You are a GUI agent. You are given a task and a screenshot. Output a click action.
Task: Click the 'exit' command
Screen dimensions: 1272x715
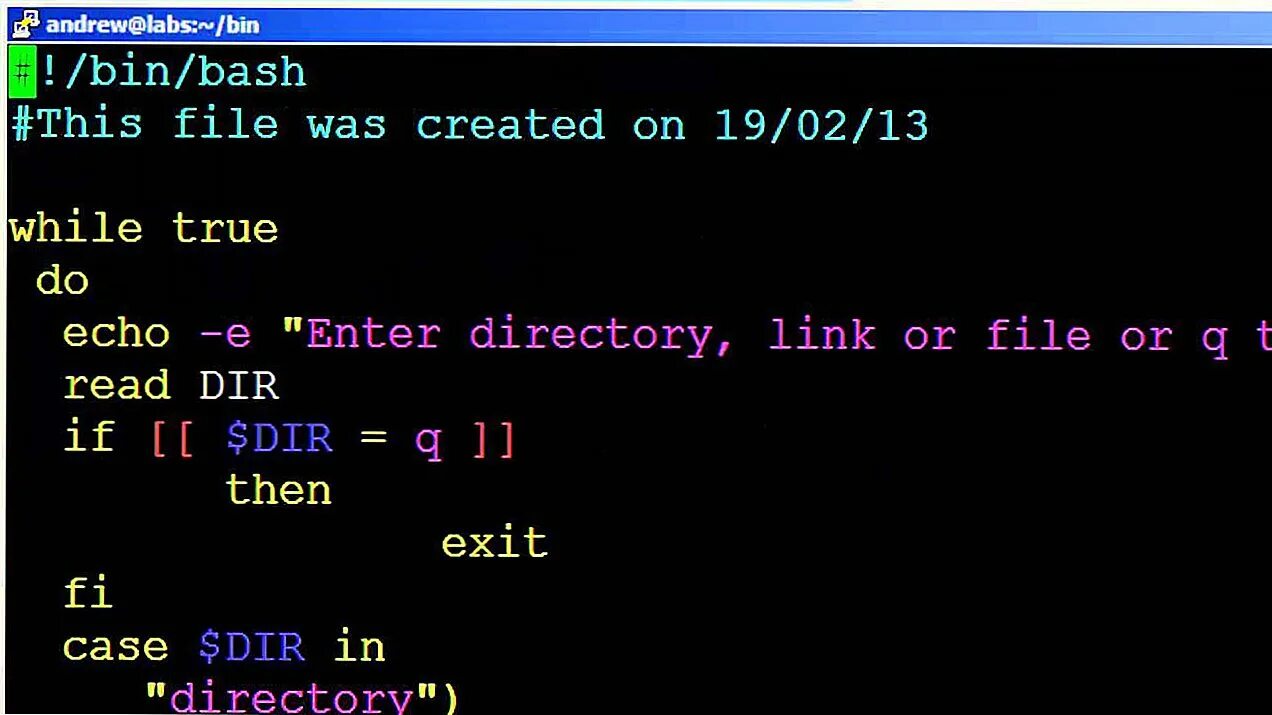point(495,542)
